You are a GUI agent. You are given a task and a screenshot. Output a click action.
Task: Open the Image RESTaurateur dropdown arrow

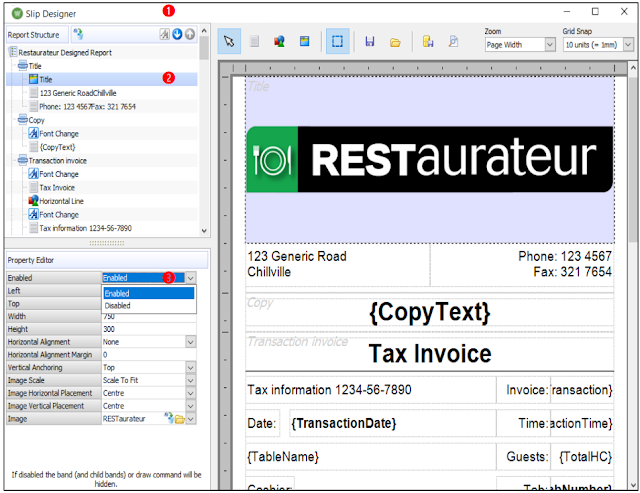pos(191,419)
